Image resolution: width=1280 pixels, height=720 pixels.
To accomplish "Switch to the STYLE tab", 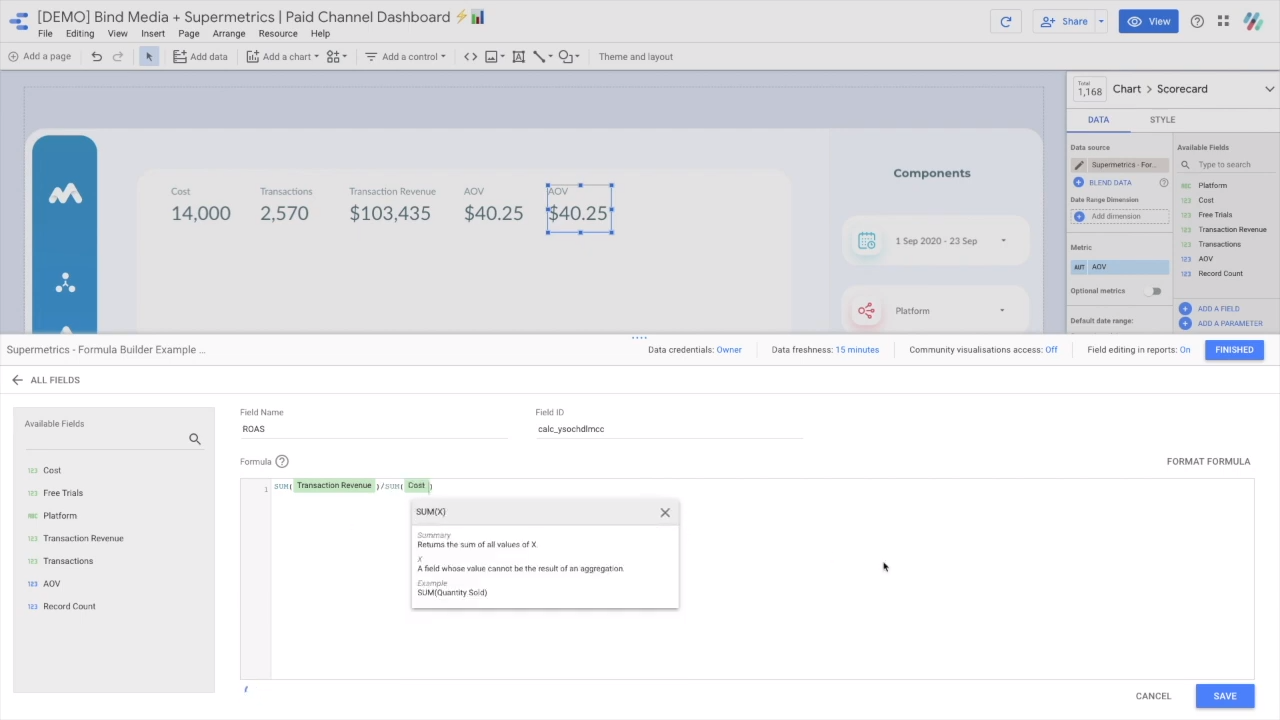I will (x=1162, y=120).
